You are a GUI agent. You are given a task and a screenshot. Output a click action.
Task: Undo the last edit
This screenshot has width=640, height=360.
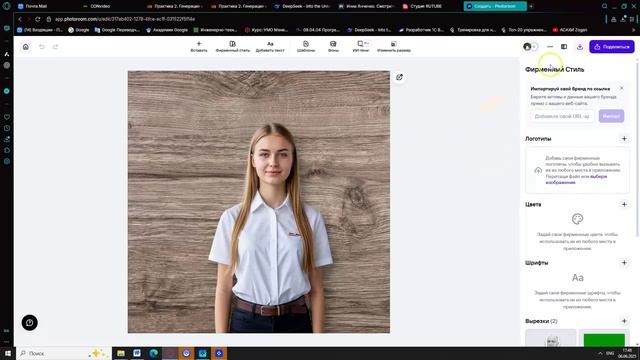point(42,47)
